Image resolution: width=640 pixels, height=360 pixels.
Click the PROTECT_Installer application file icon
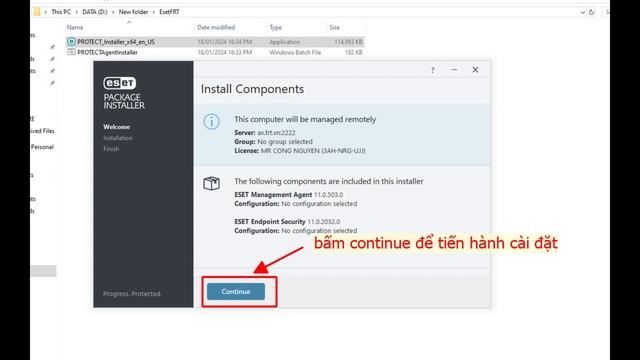click(71, 42)
